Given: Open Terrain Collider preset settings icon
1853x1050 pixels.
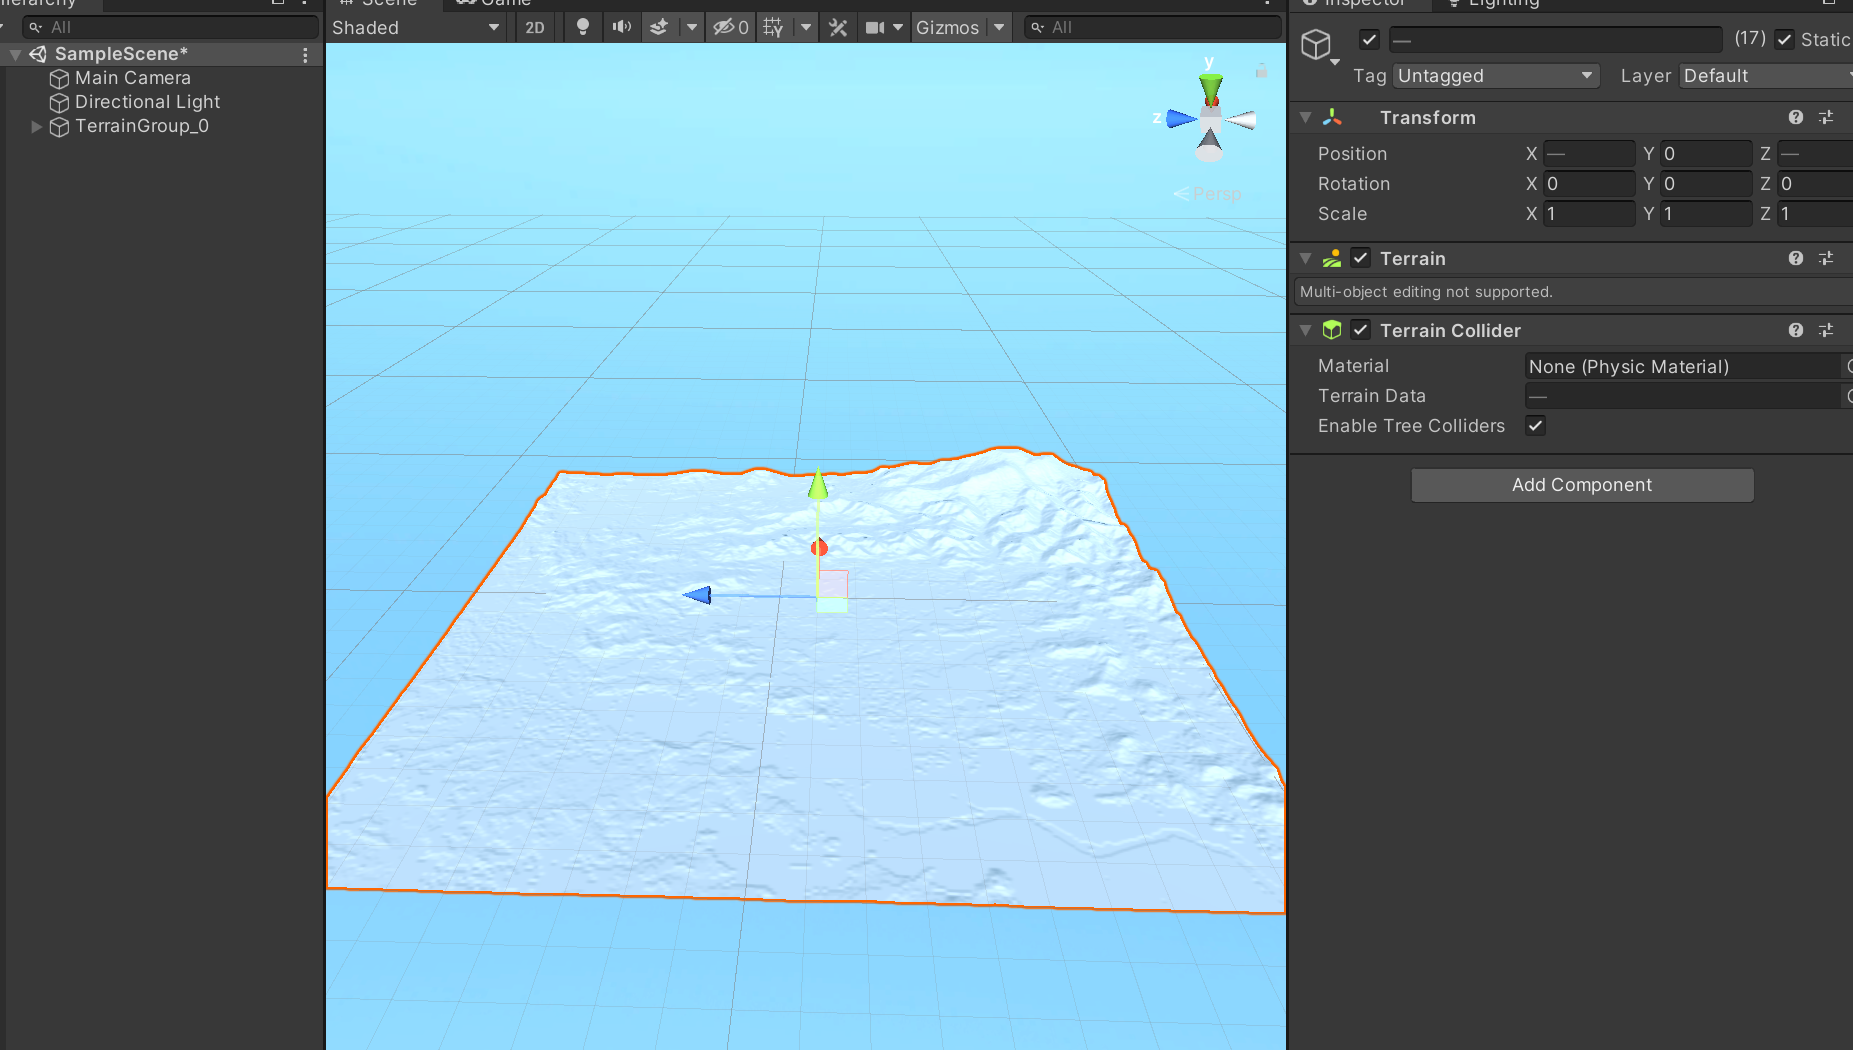Looking at the screenshot, I should coord(1826,330).
